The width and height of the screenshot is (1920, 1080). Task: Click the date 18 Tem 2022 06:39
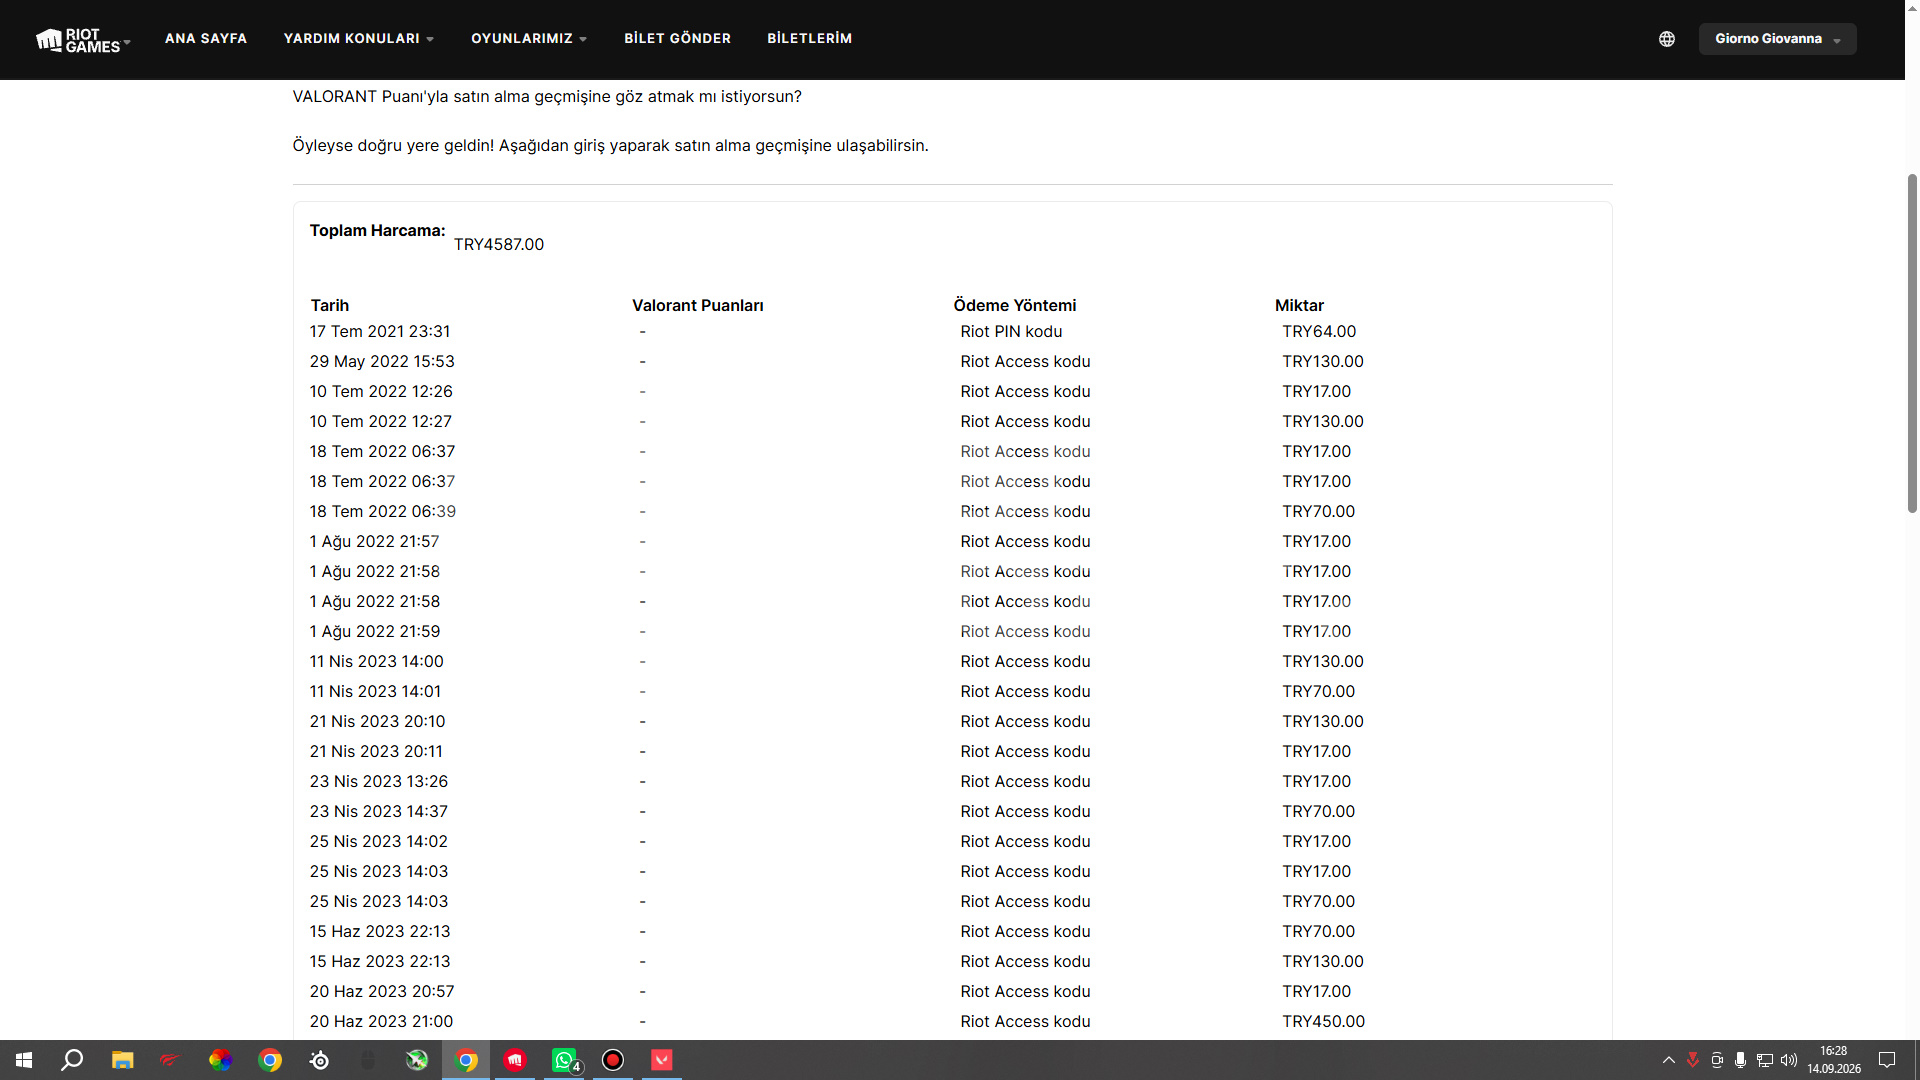383,512
